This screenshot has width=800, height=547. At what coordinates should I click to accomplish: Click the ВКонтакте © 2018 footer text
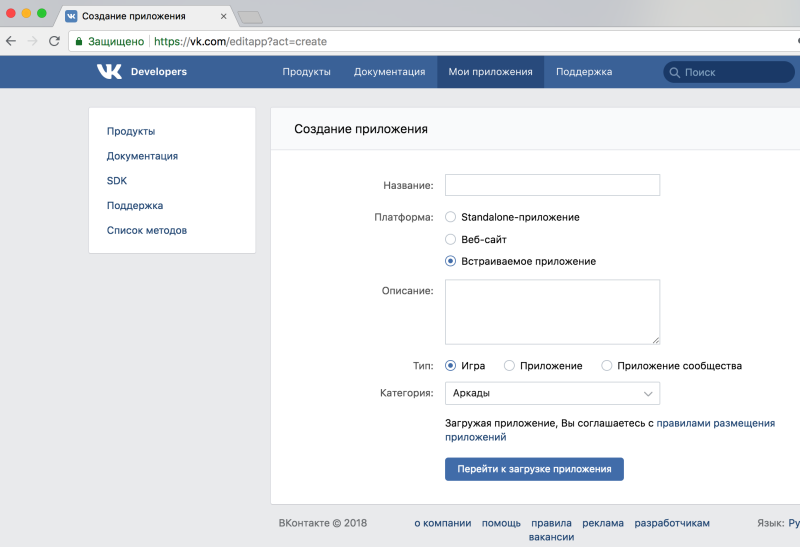click(x=323, y=523)
